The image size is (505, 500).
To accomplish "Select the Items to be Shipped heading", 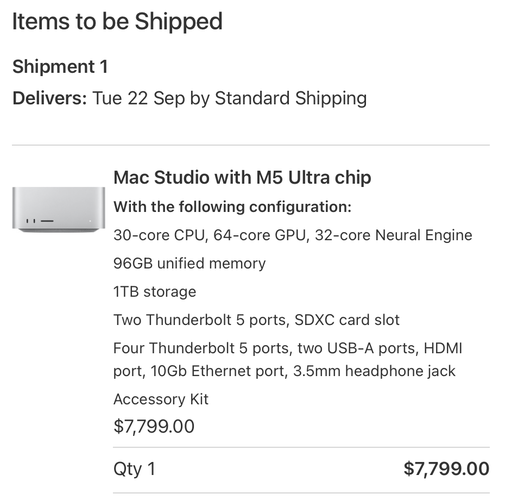I will coord(117,21).
